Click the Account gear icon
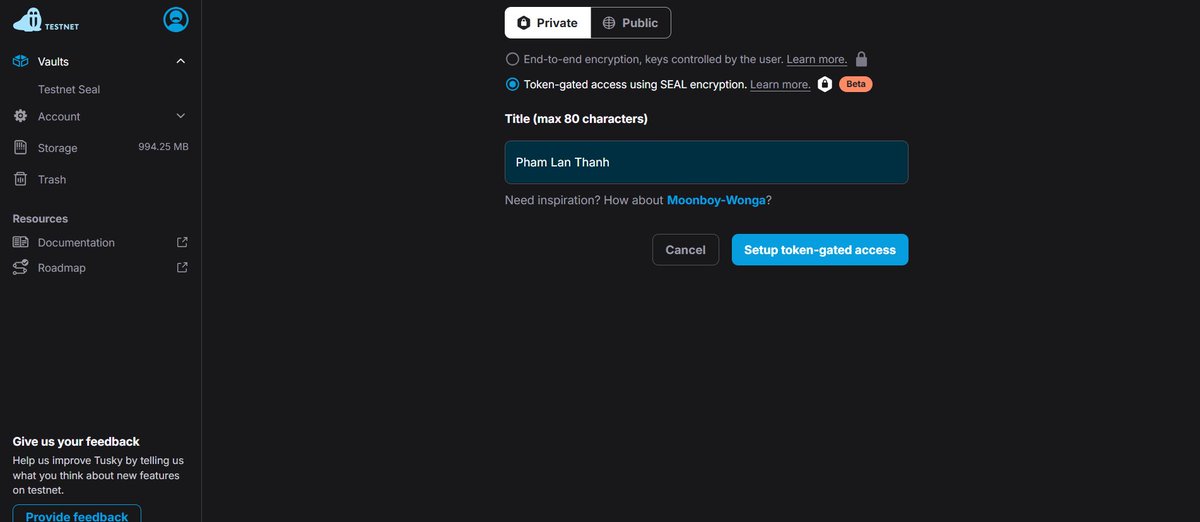 pos(20,116)
